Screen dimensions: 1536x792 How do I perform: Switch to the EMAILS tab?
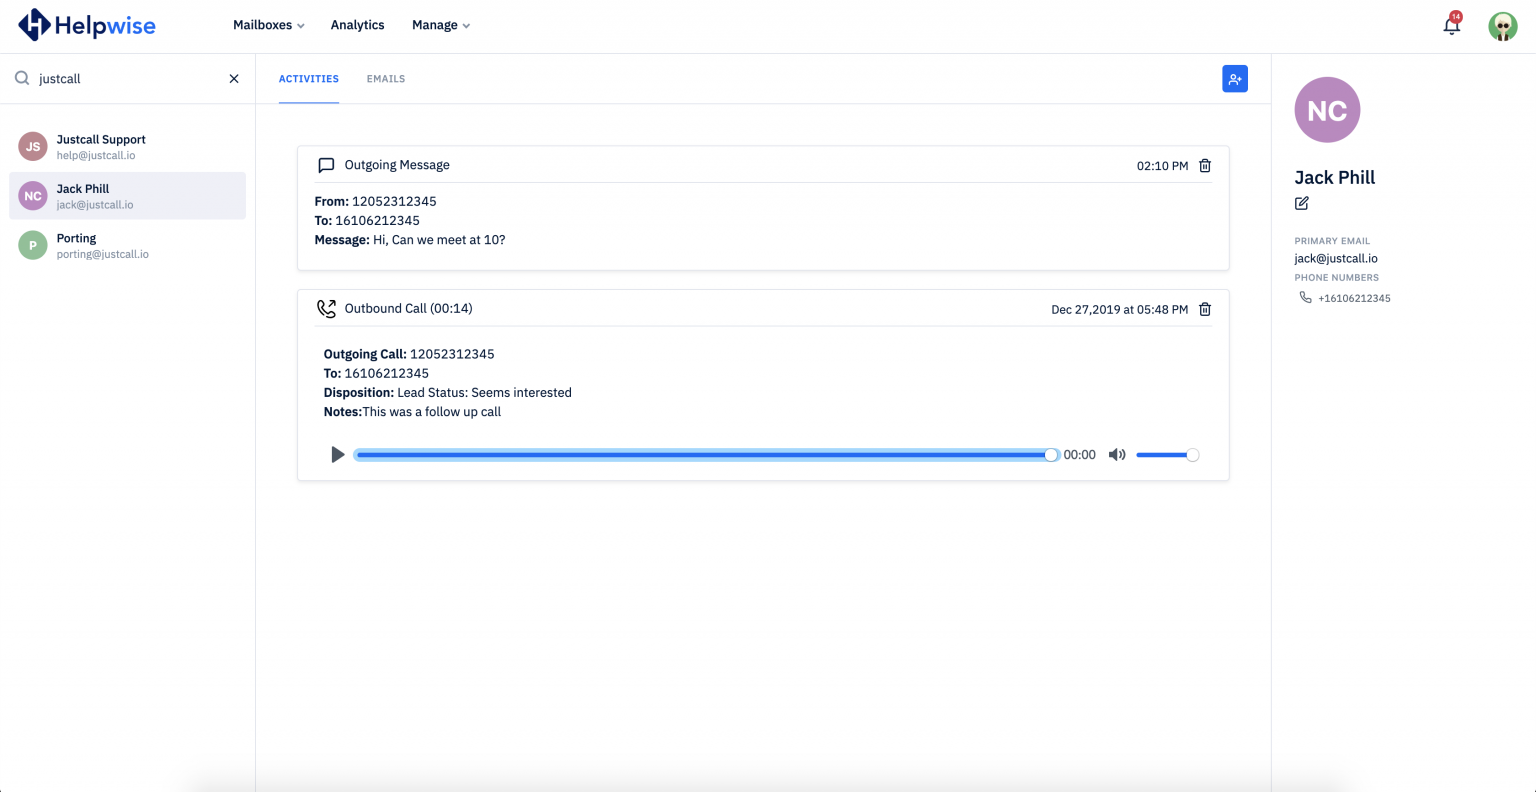point(385,78)
